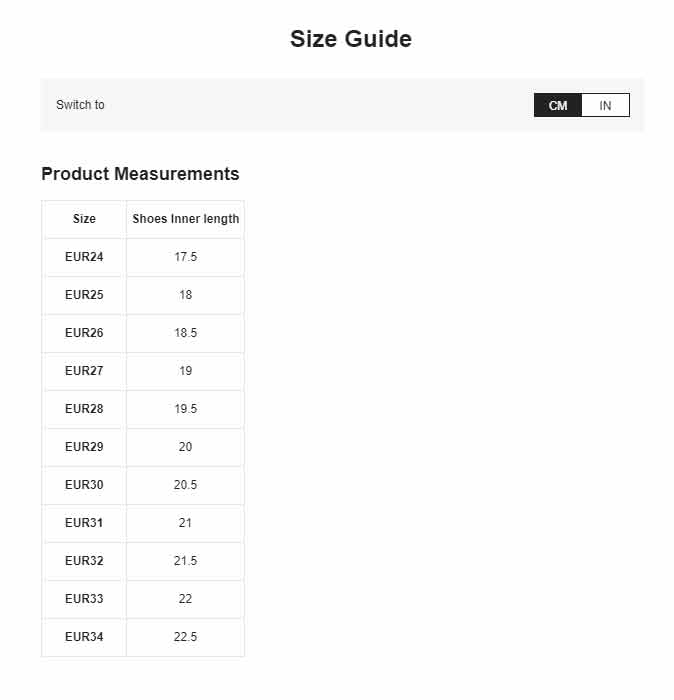This screenshot has width=674, height=700.
Task: Click the 22.5 inner length value
Action: 185,637
